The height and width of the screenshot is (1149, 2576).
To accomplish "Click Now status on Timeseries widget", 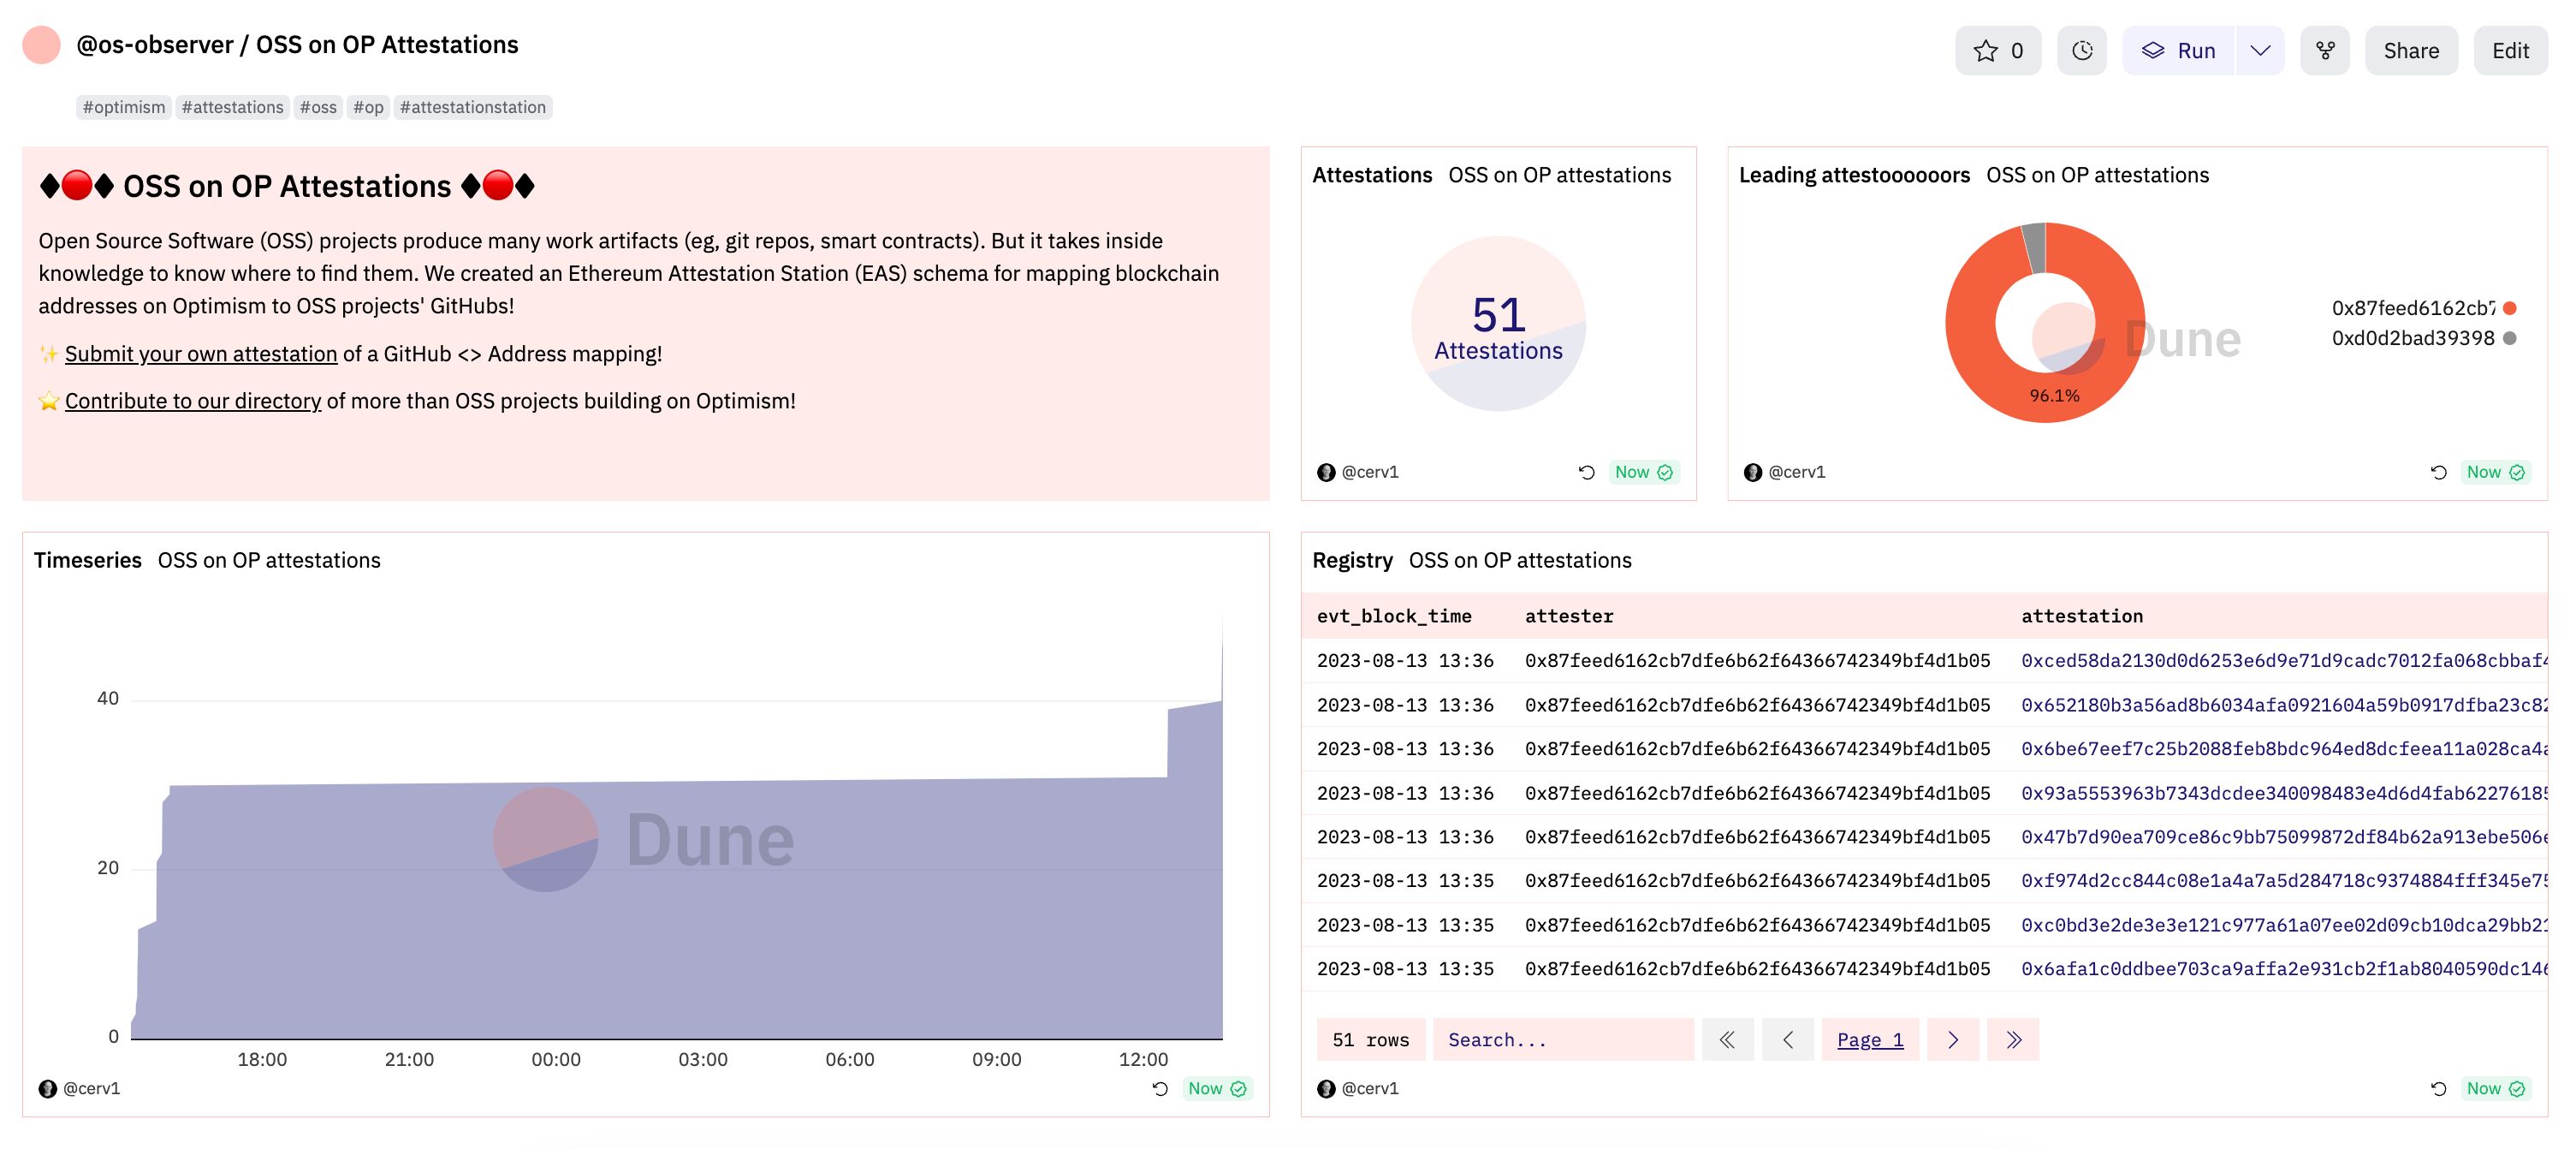I will [1217, 1088].
